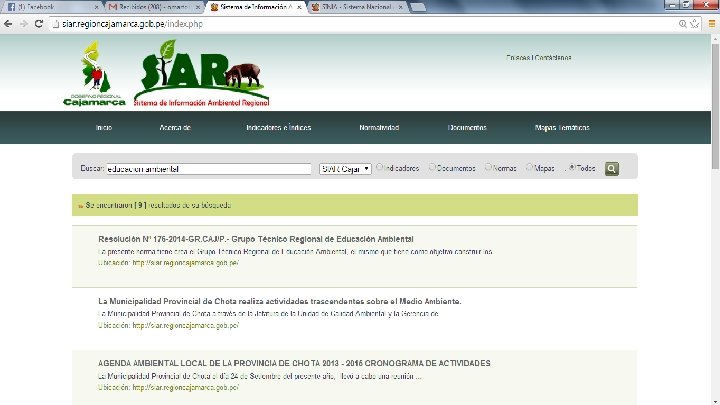Open Resolución N° 176-2014-GR.CAJ/P result

[x=256, y=239]
